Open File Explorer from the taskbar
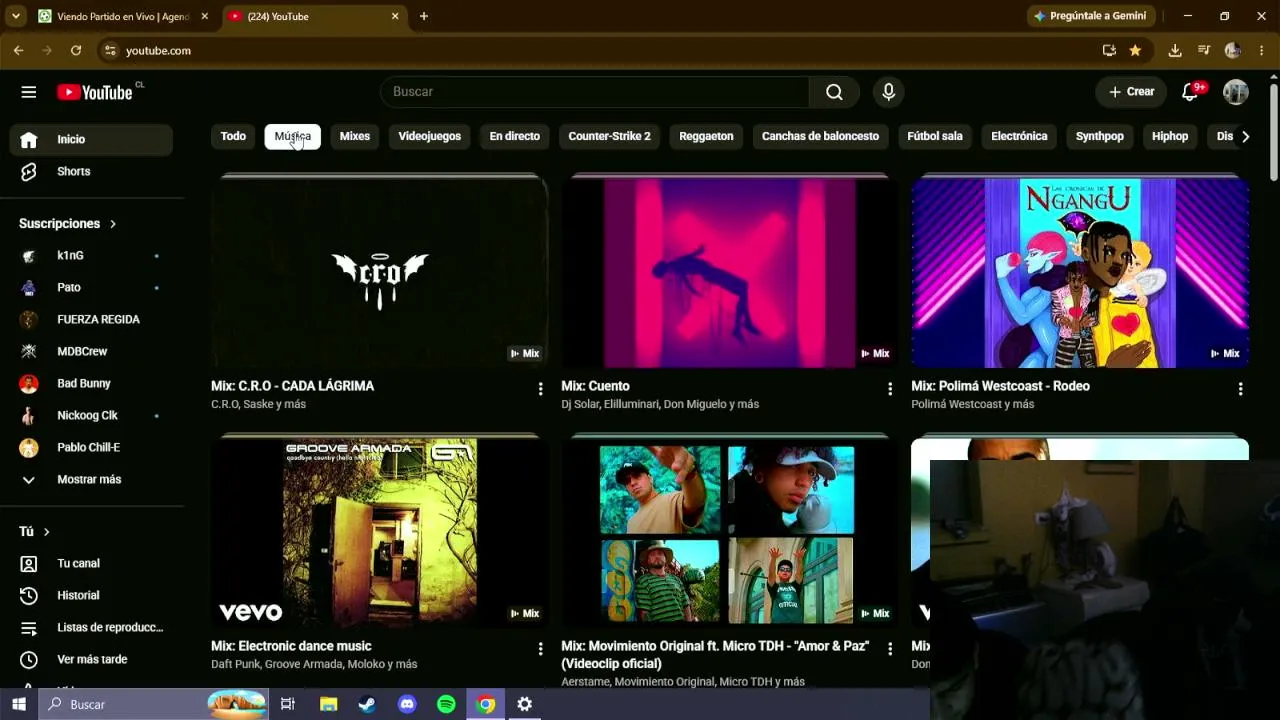Image resolution: width=1280 pixels, height=720 pixels. (x=329, y=704)
